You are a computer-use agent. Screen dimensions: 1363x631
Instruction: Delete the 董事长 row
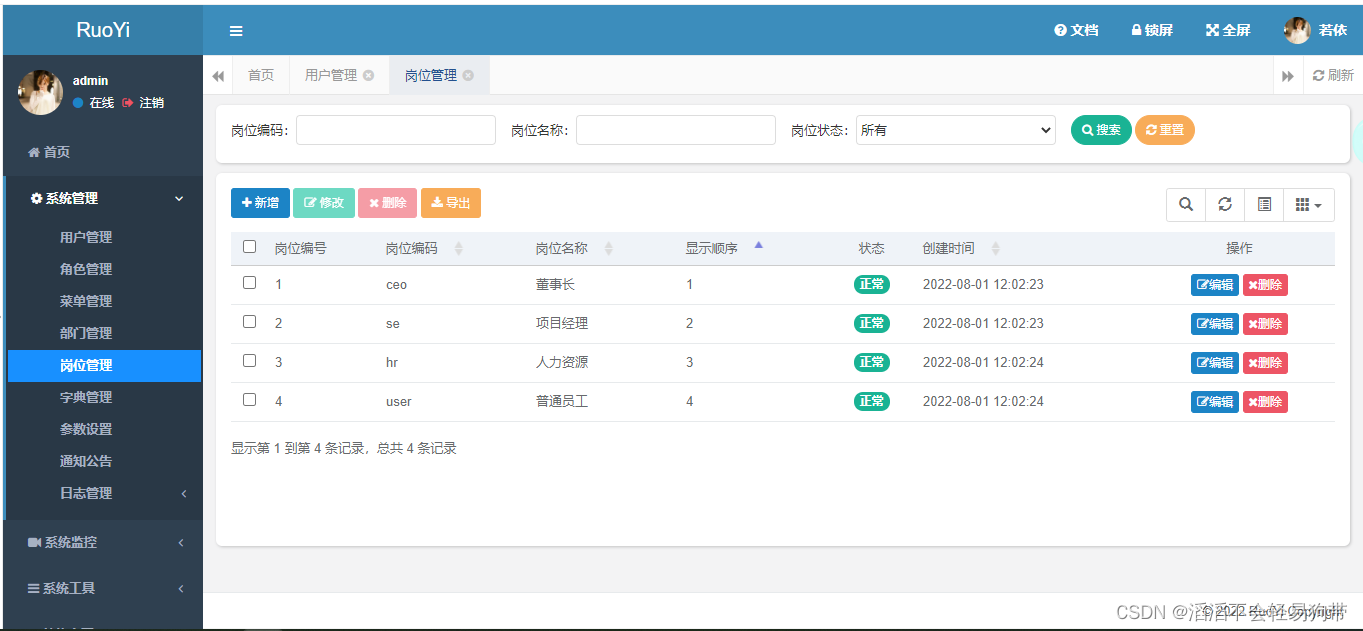coord(1265,285)
